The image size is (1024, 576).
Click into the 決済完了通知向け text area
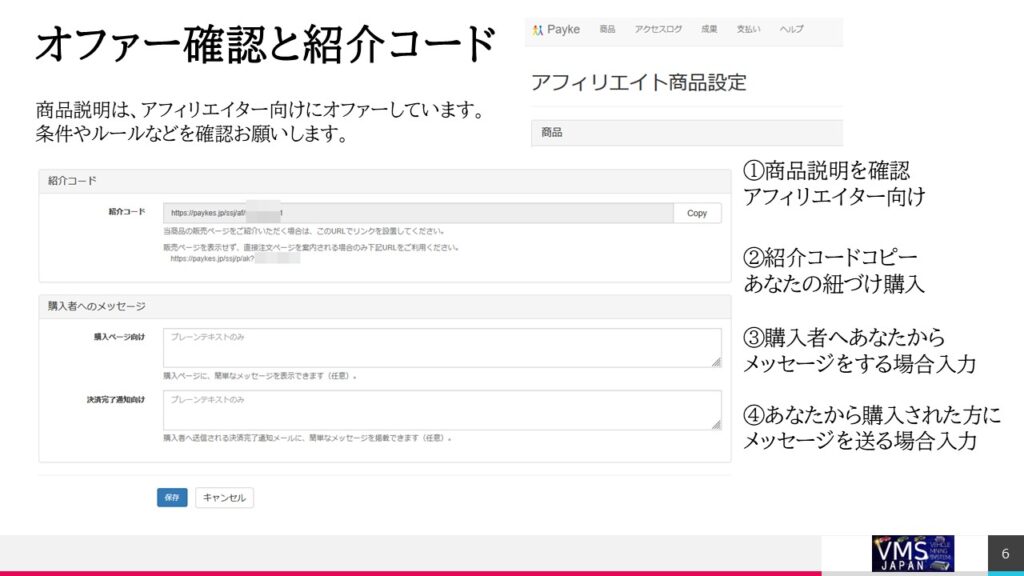pyautogui.click(x=441, y=409)
